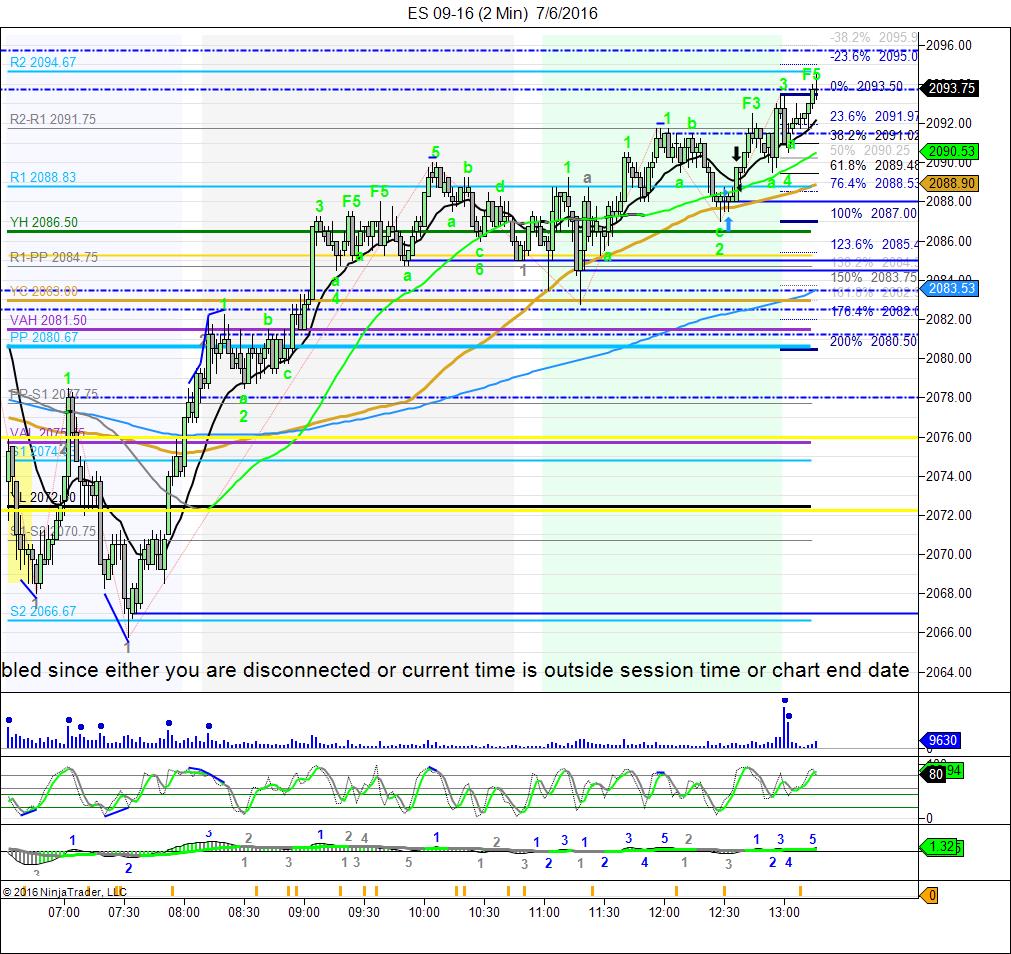Click the 100% 2087.00 Fibonacci label
The image size is (1011, 954).
click(874, 213)
